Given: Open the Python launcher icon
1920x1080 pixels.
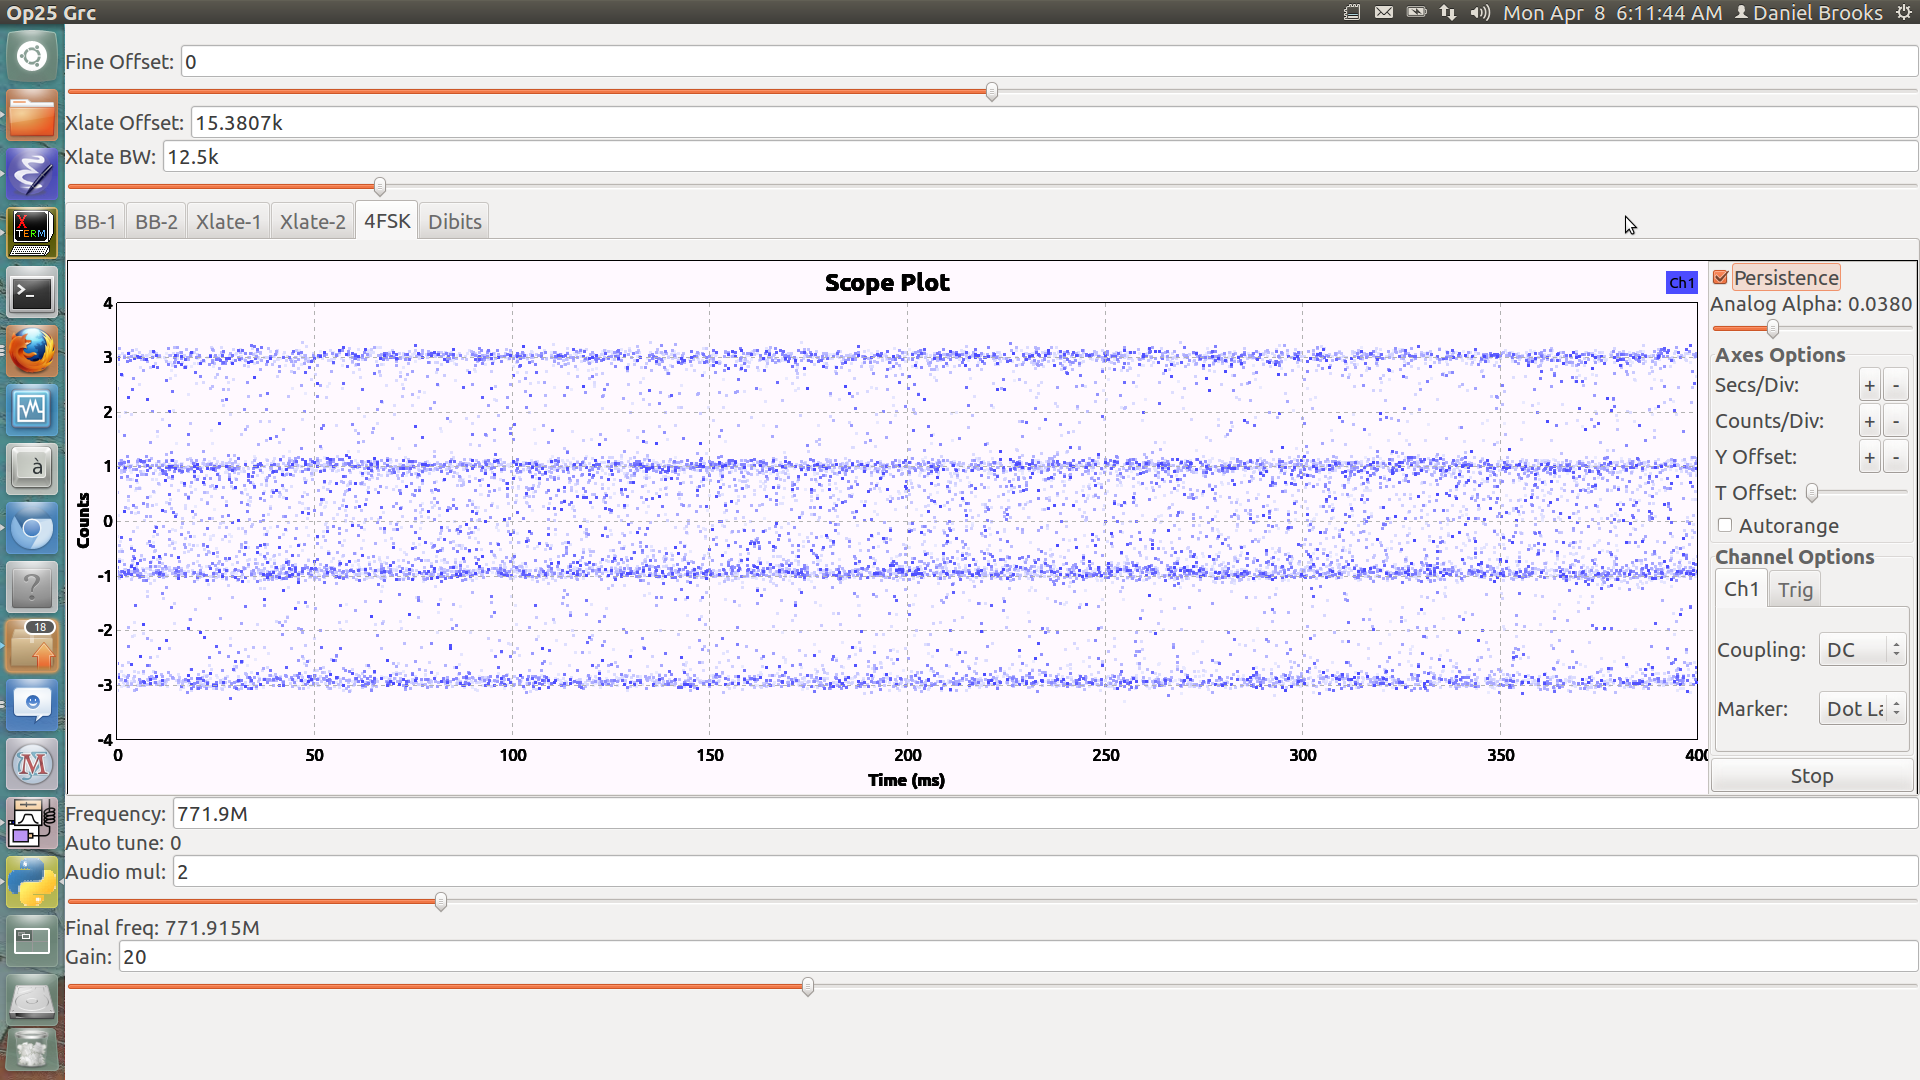Looking at the screenshot, I should pyautogui.click(x=32, y=882).
